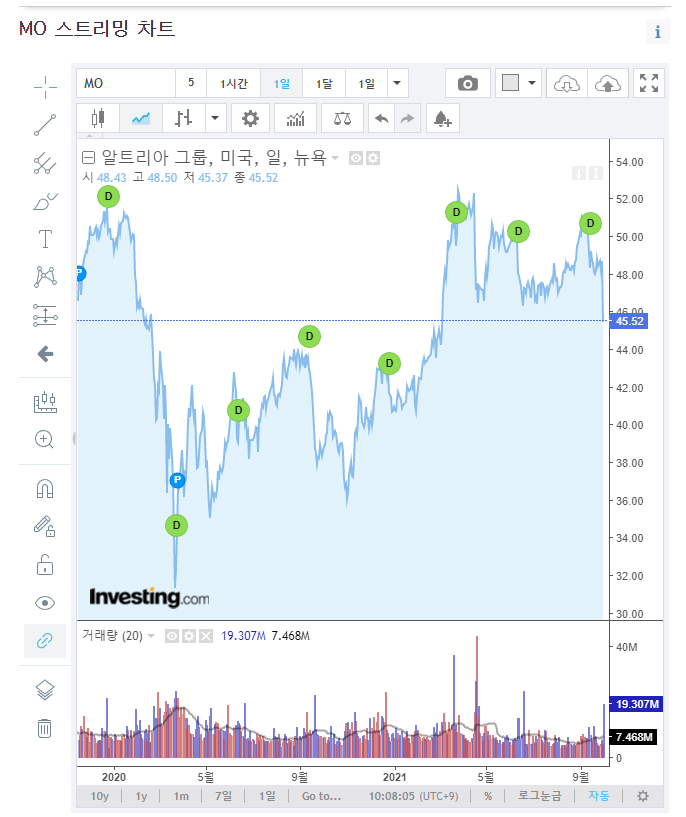The height and width of the screenshot is (817, 686).
Task: Expand the interval list dropdown arrow
Action: pyautogui.click(x=397, y=83)
